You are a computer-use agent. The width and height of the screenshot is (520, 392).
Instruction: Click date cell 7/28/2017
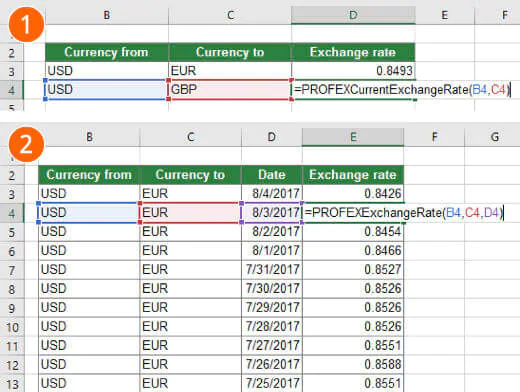click(x=272, y=326)
